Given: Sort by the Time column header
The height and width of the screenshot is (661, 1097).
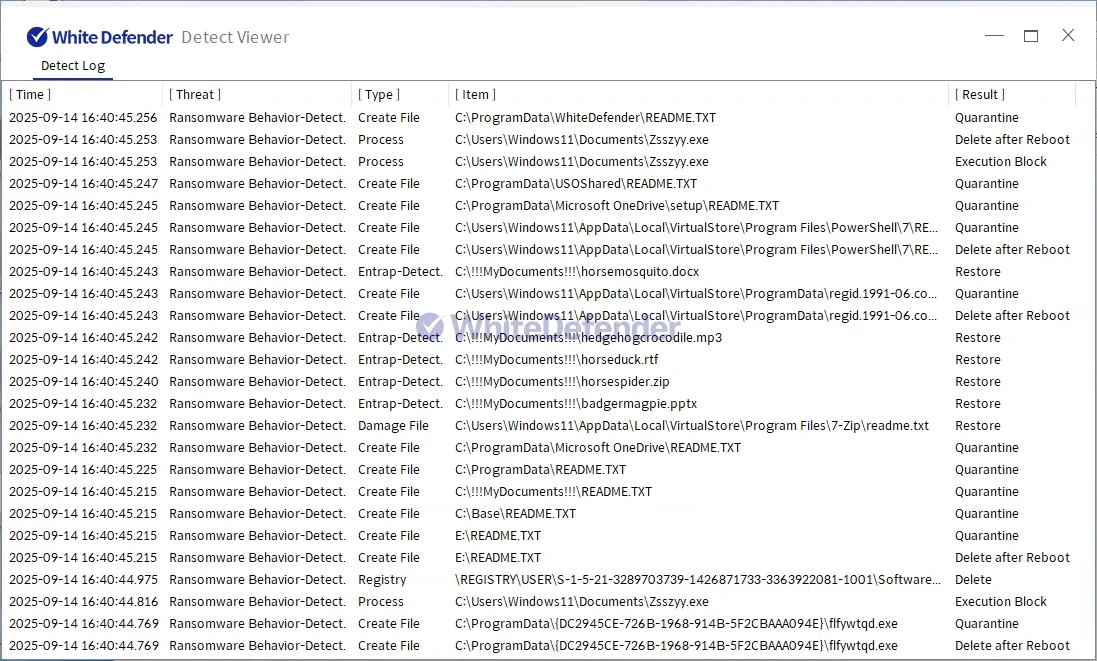Looking at the screenshot, I should pyautogui.click(x=30, y=95).
